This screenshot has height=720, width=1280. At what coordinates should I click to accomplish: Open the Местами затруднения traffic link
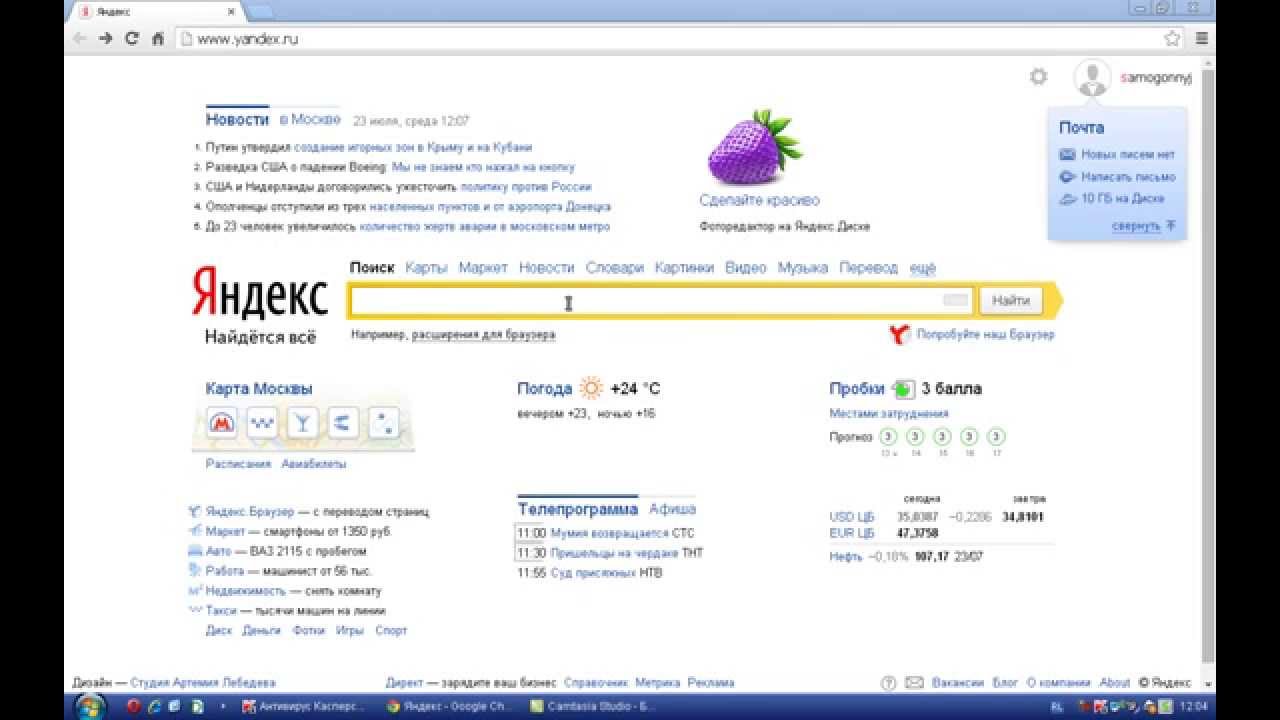coord(889,413)
